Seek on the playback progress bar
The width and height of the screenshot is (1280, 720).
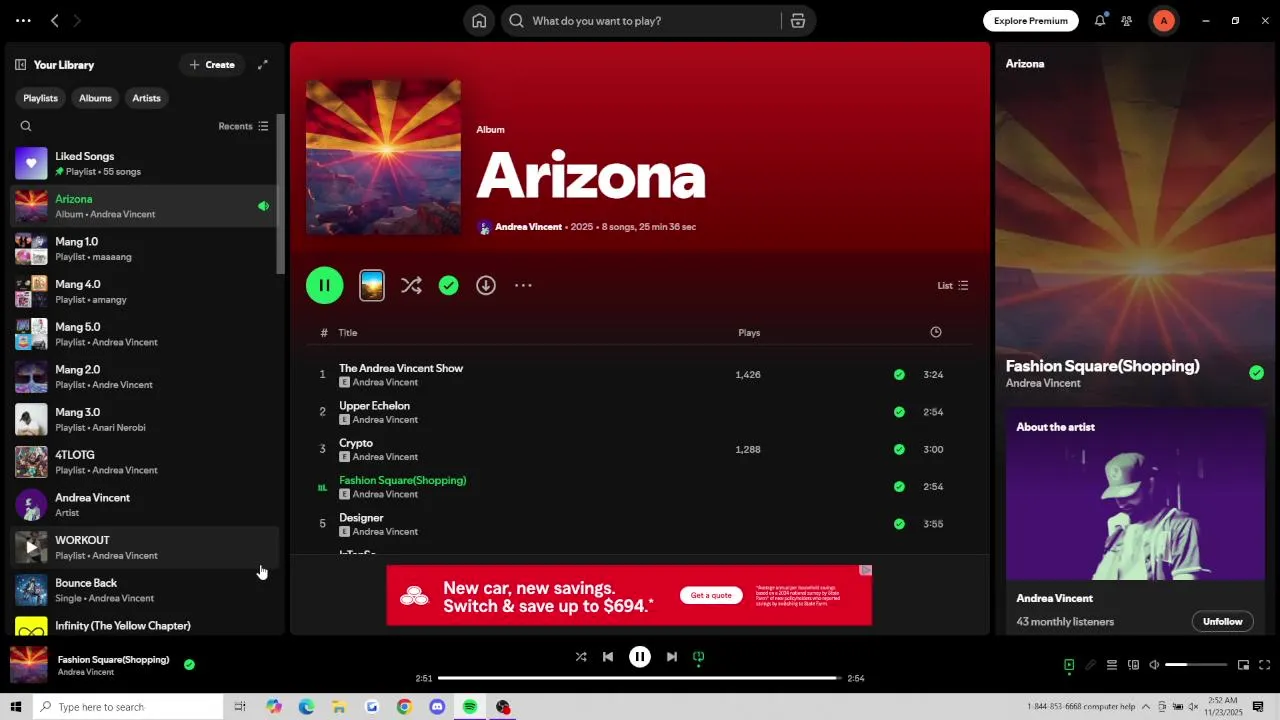[638, 678]
